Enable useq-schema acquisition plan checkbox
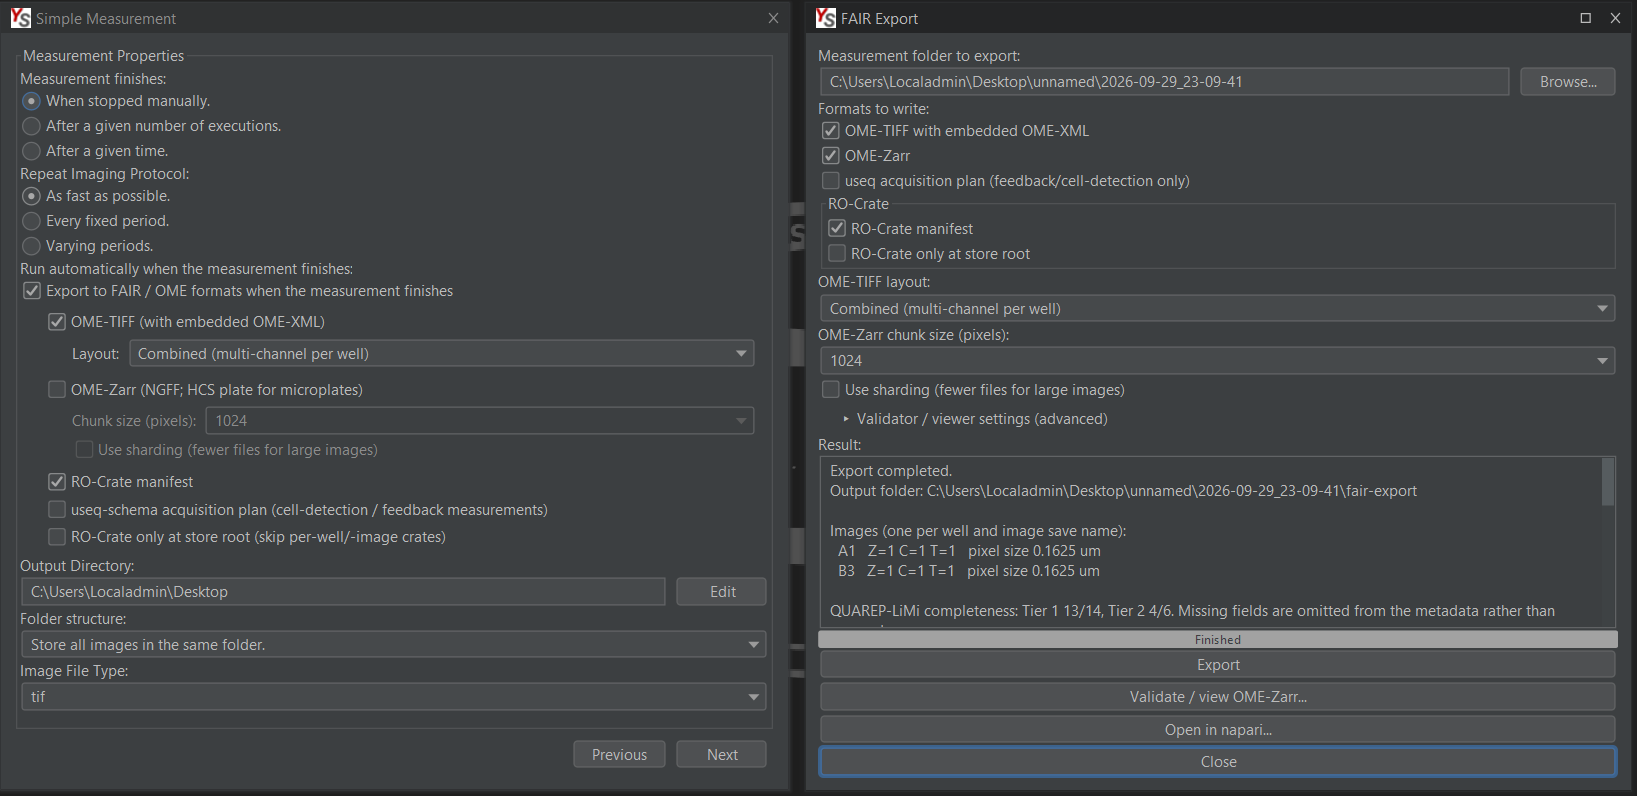This screenshot has width=1637, height=796. pyautogui.click(x=57, y=510)
